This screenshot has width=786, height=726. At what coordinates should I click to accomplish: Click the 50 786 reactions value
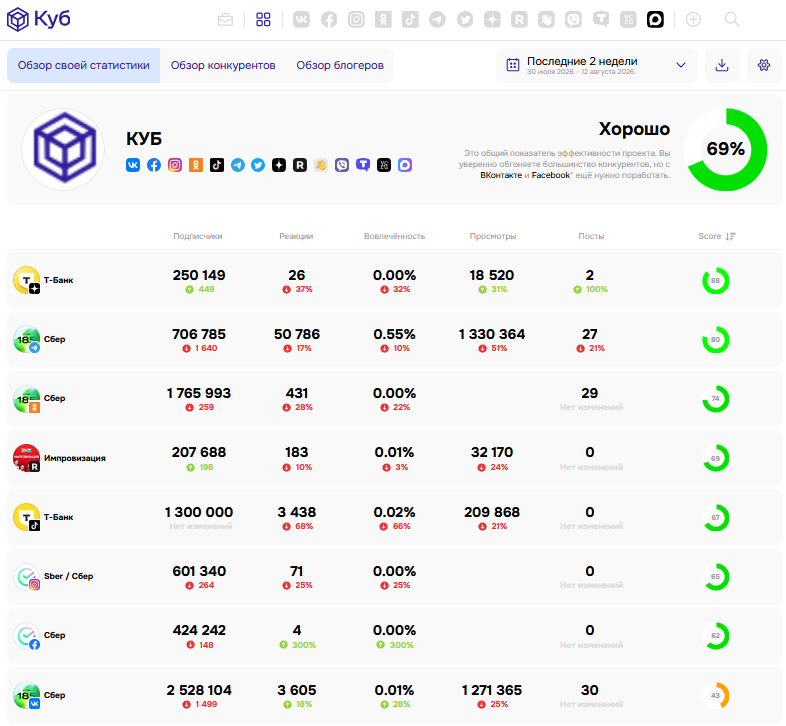click(x=297, y=334)
